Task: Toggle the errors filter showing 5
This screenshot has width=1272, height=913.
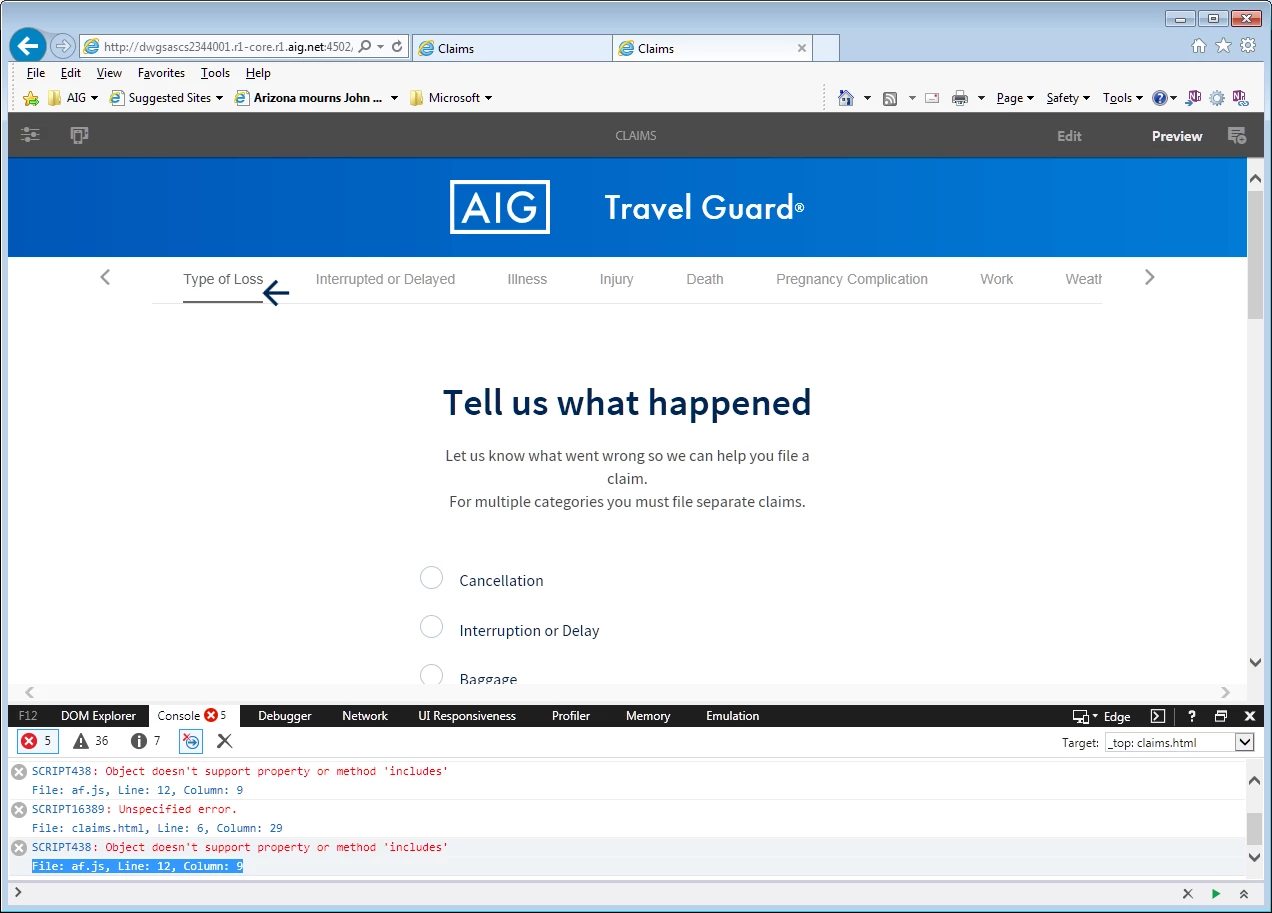Action: click(36, 741)
